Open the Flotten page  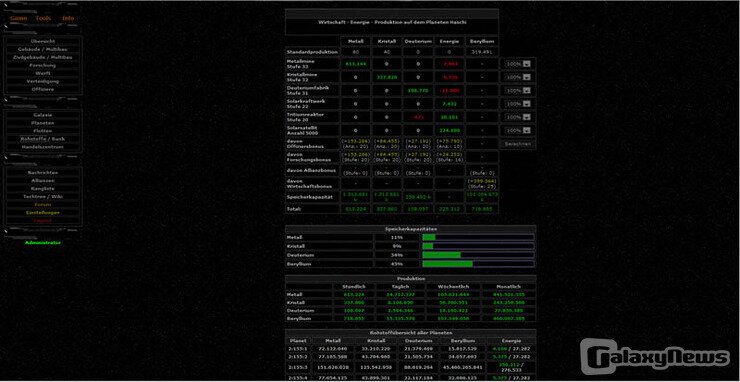[43, 131]
